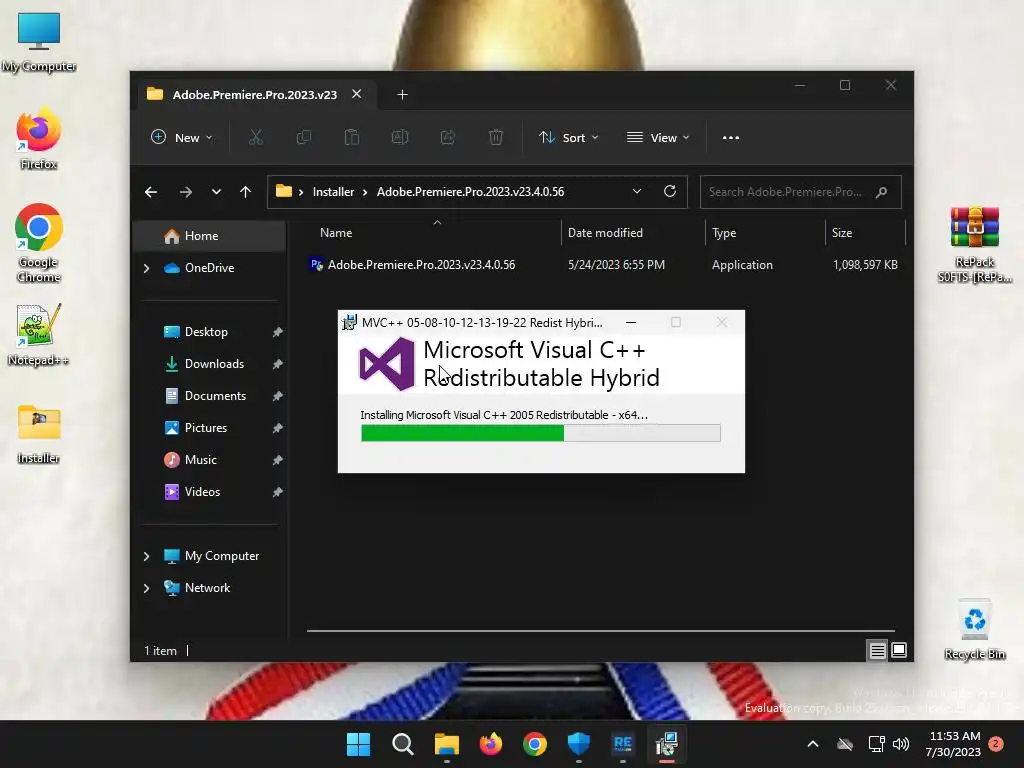Show hidden icons in system tray

click(x=813, y=744)
